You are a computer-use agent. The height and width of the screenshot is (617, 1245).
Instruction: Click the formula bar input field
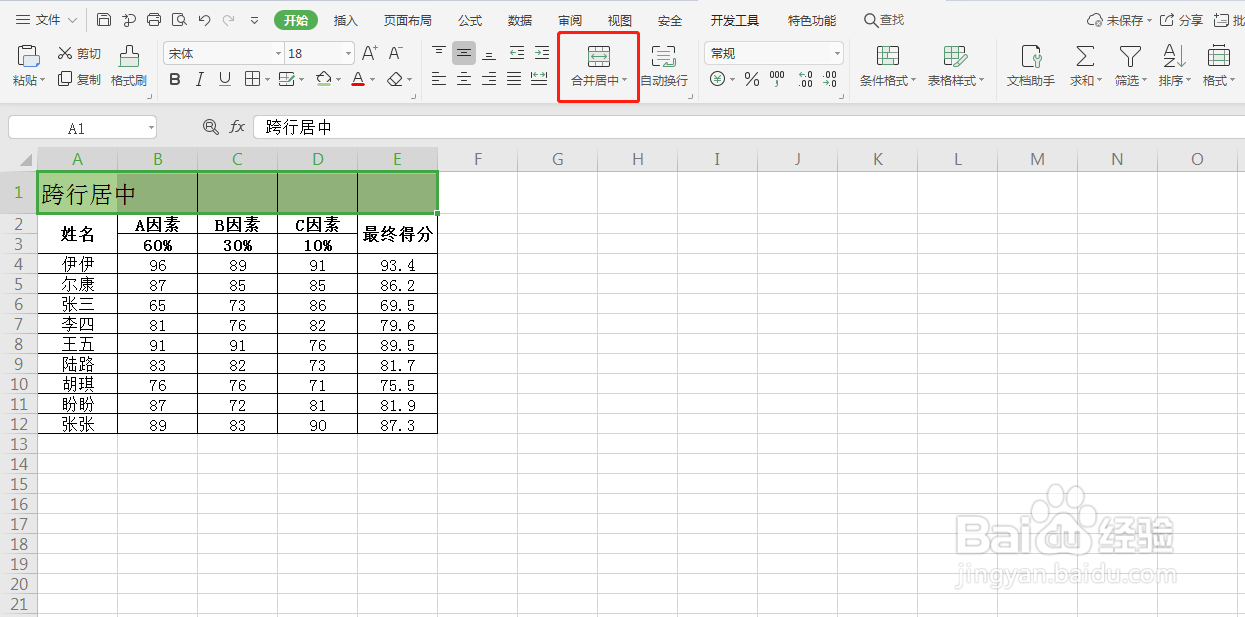(x=749, y=127)
